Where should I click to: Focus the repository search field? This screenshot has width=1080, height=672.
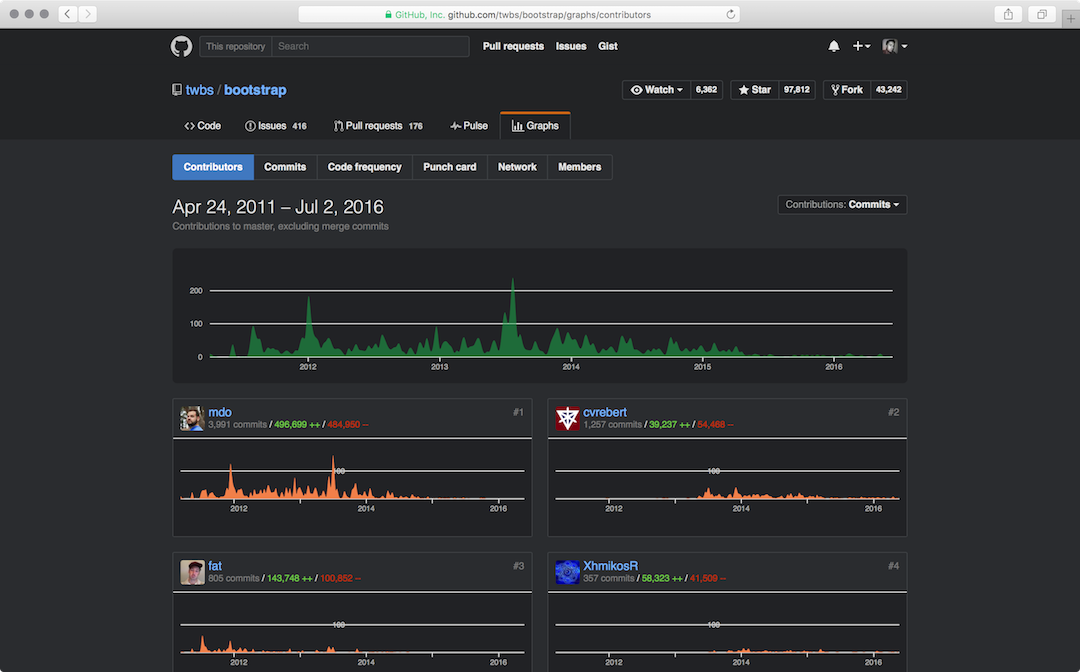click(370, 46)
